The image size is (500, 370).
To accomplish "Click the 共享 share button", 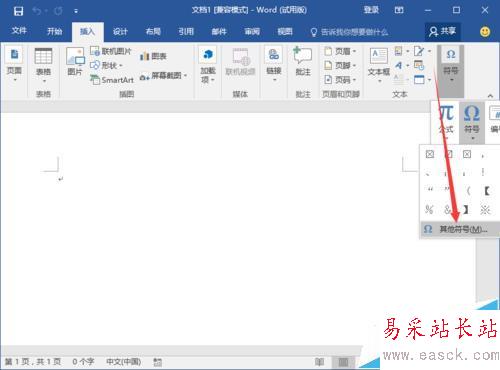I will [442, 32].
